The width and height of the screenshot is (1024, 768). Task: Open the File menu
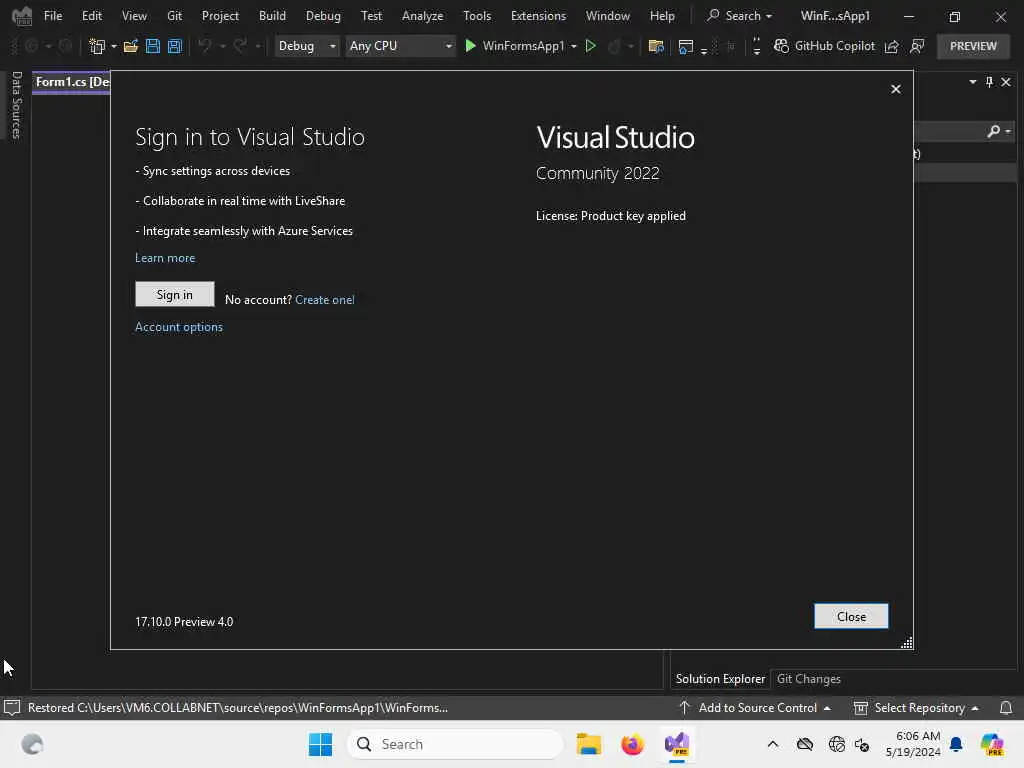pyautogui.click(x=53, y=16)
